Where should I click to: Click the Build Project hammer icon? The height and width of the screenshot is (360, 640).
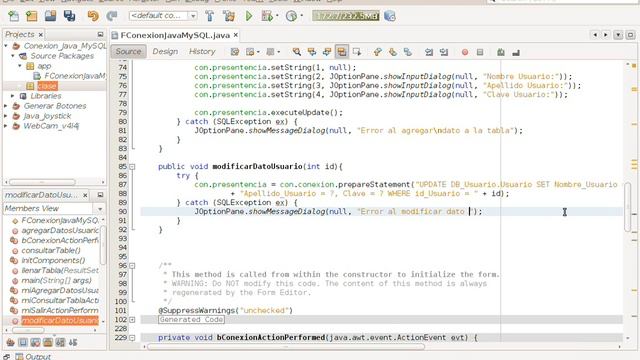tap(210, 16)
